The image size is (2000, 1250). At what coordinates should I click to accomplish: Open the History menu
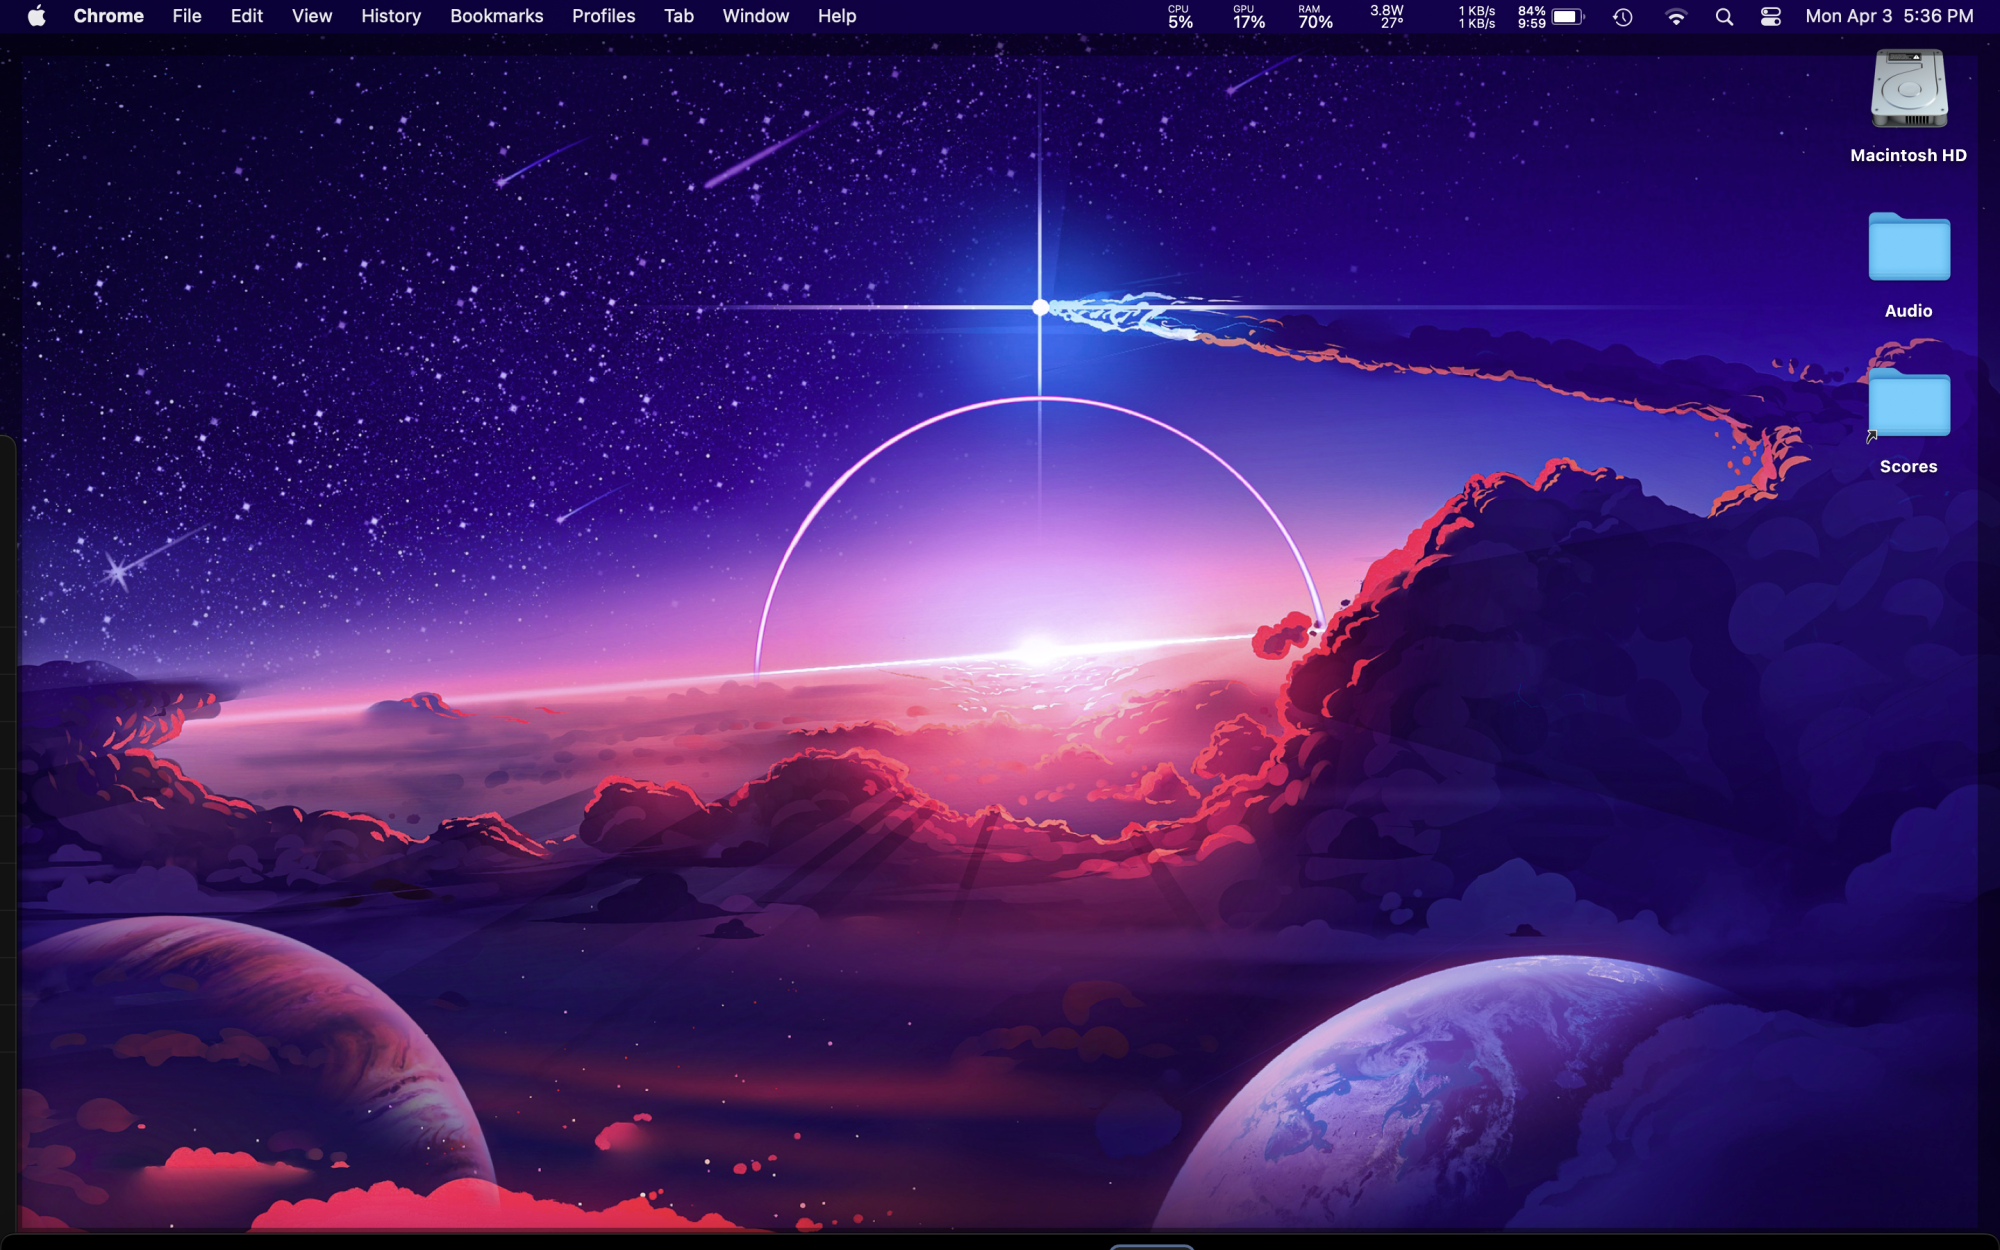tap(390, 16)
